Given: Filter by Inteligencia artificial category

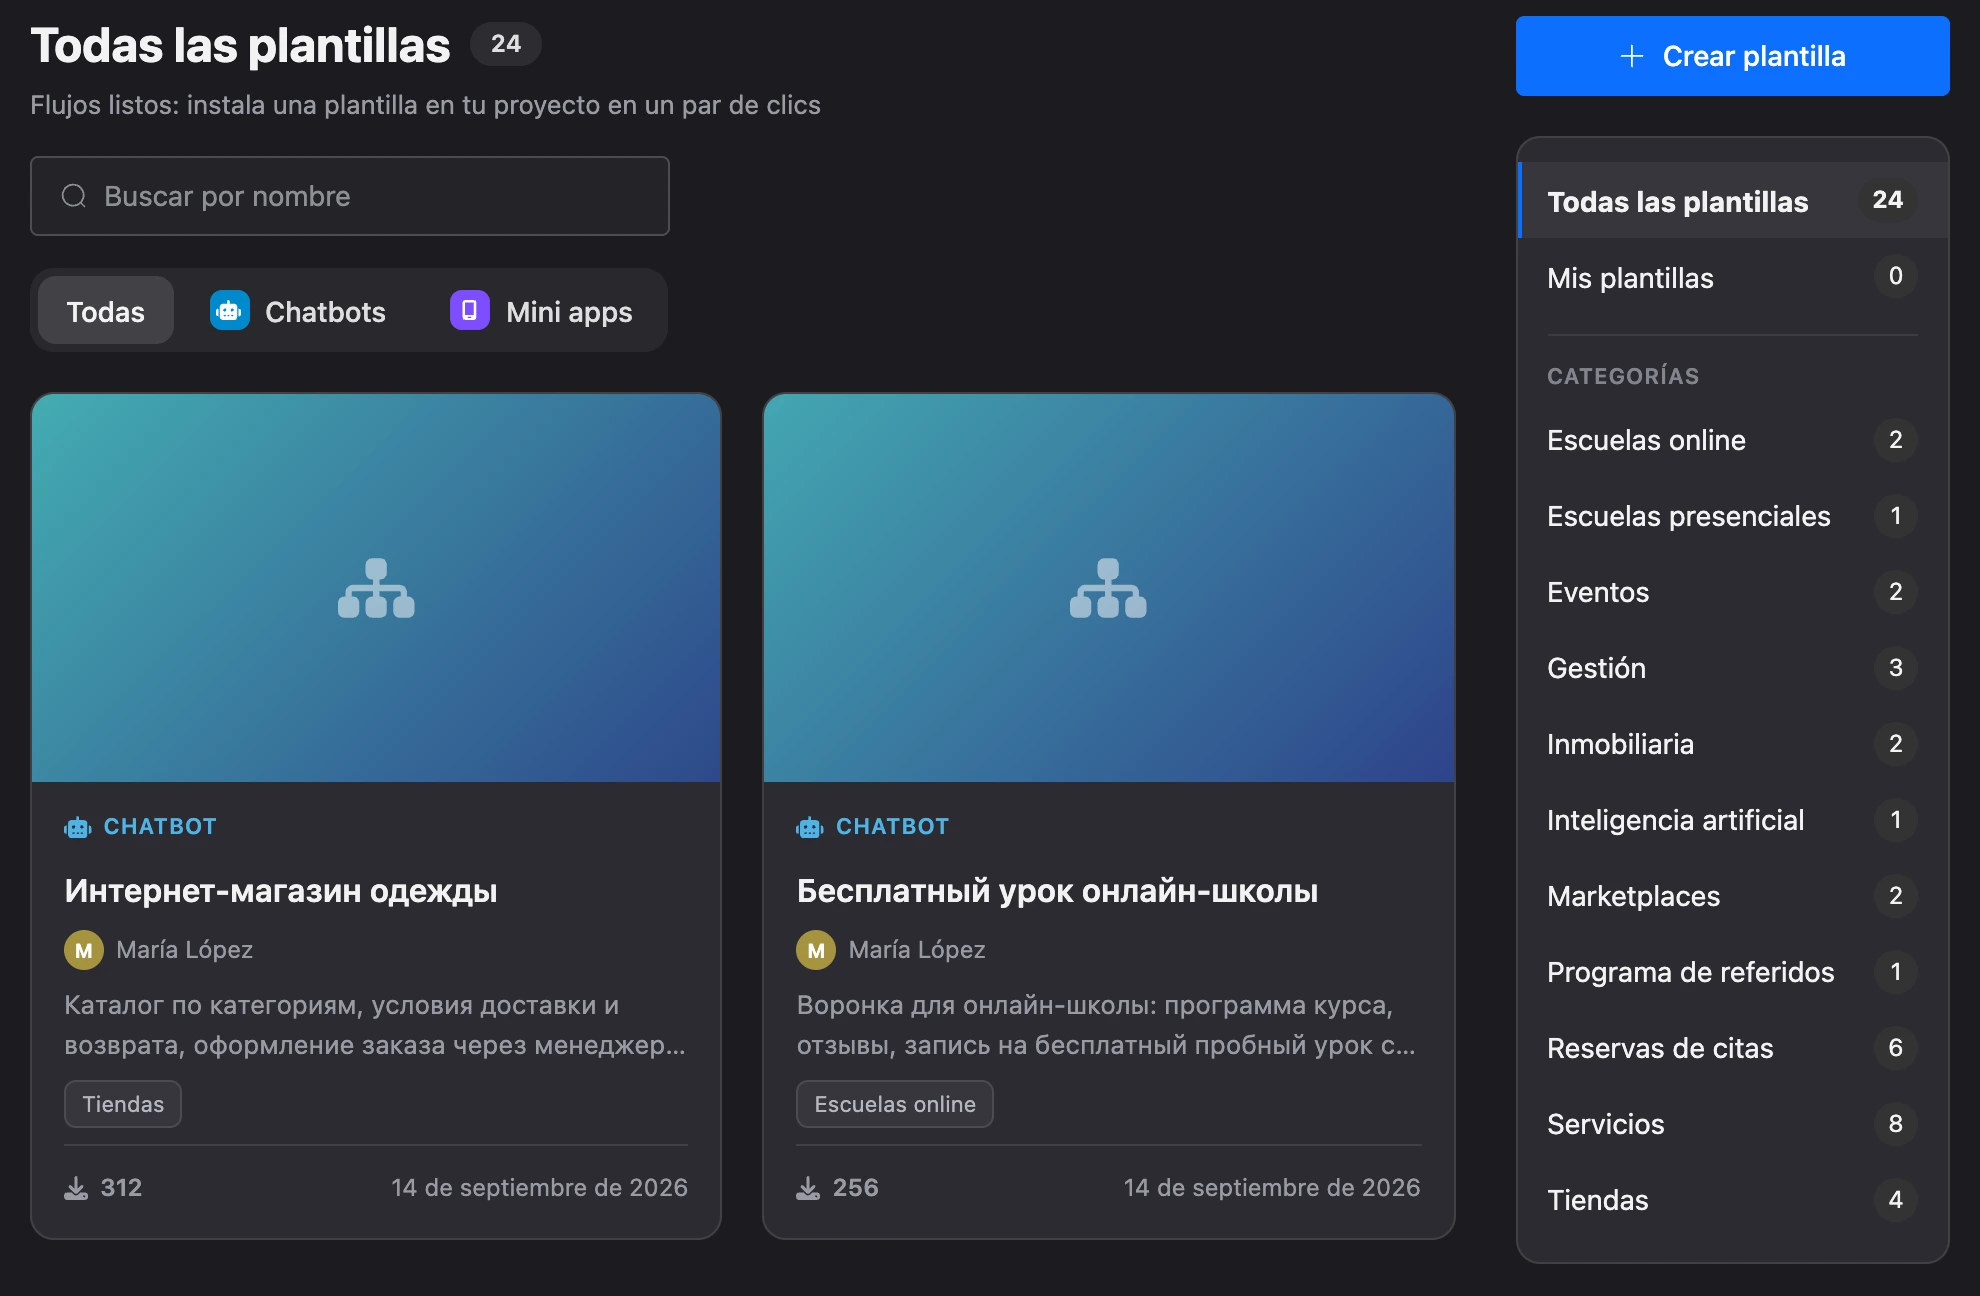Looking at the screenshot, I should (1732, 820).
